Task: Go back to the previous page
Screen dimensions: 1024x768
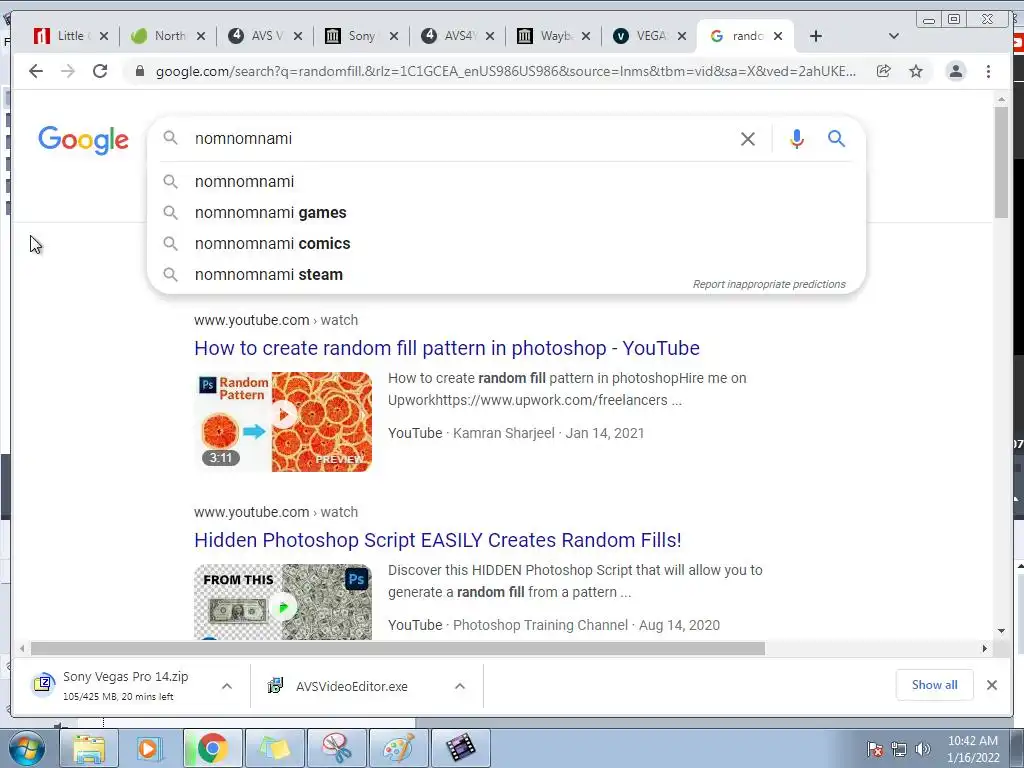Action: [36, 71]
